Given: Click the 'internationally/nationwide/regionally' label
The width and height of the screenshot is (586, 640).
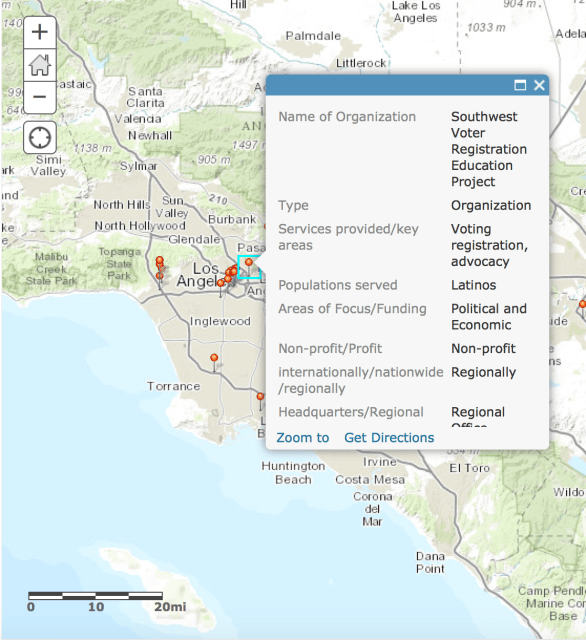Looking at the screenshot, I should click(360, 380).
